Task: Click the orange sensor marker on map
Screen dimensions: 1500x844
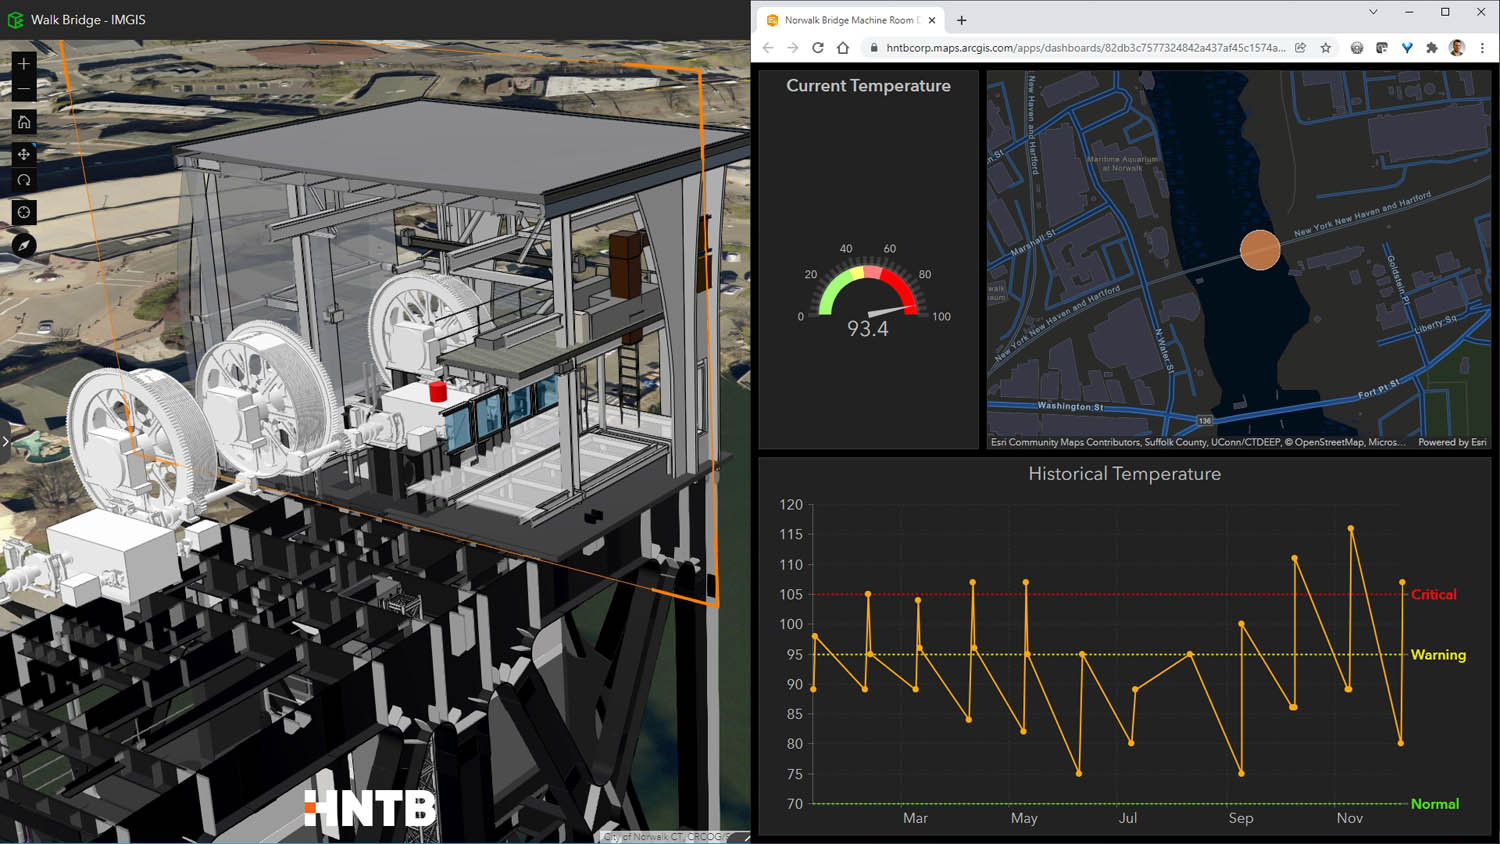Action: click(x=1260, y=250)
